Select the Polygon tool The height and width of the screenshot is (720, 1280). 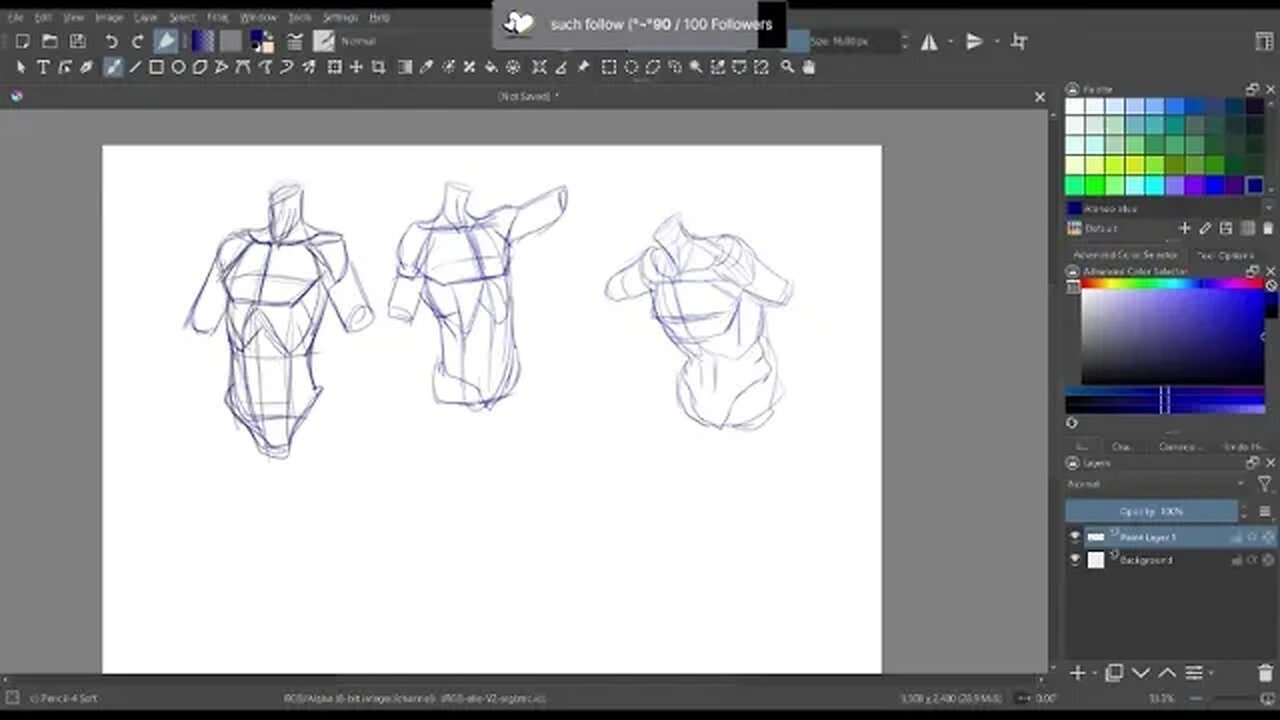coord(200,67)
